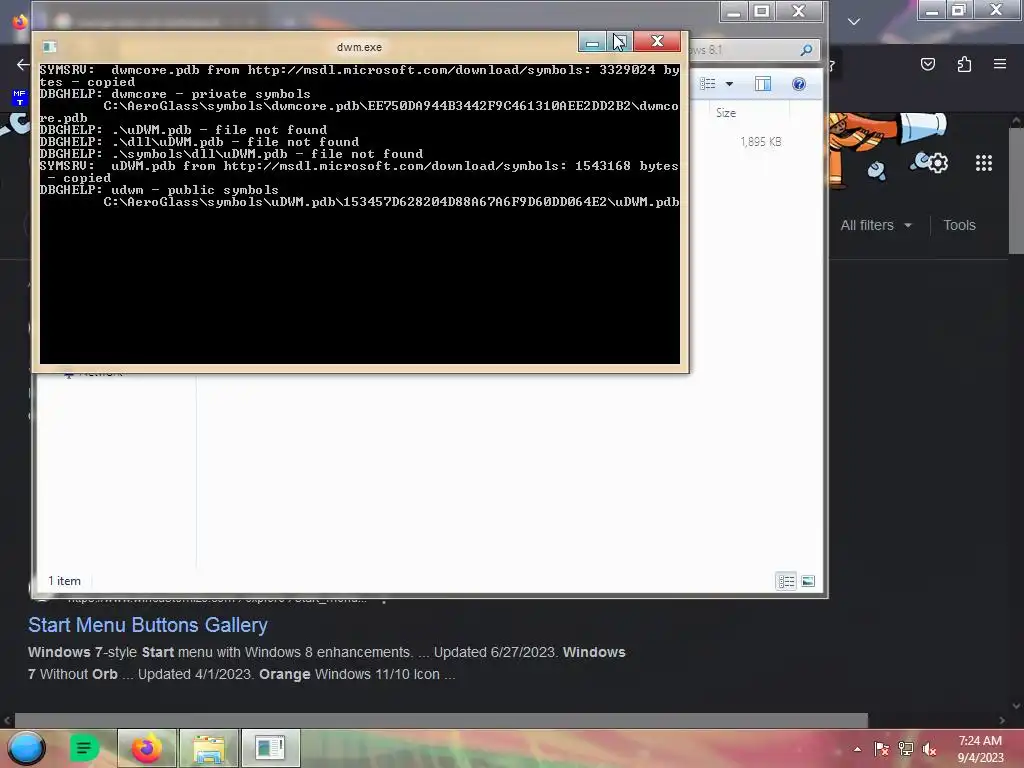Click the horizontal scrollbar left arrow
This screenshot has width=1024, height=768.
tap(7, 720)
